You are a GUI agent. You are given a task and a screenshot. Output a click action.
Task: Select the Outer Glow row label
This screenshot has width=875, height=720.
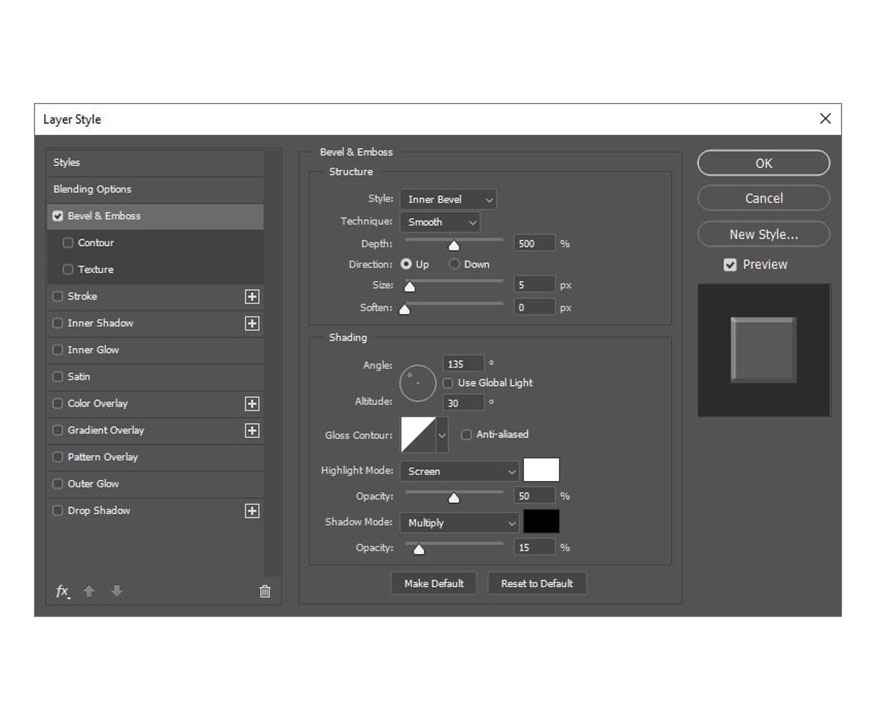click(93, 484)
